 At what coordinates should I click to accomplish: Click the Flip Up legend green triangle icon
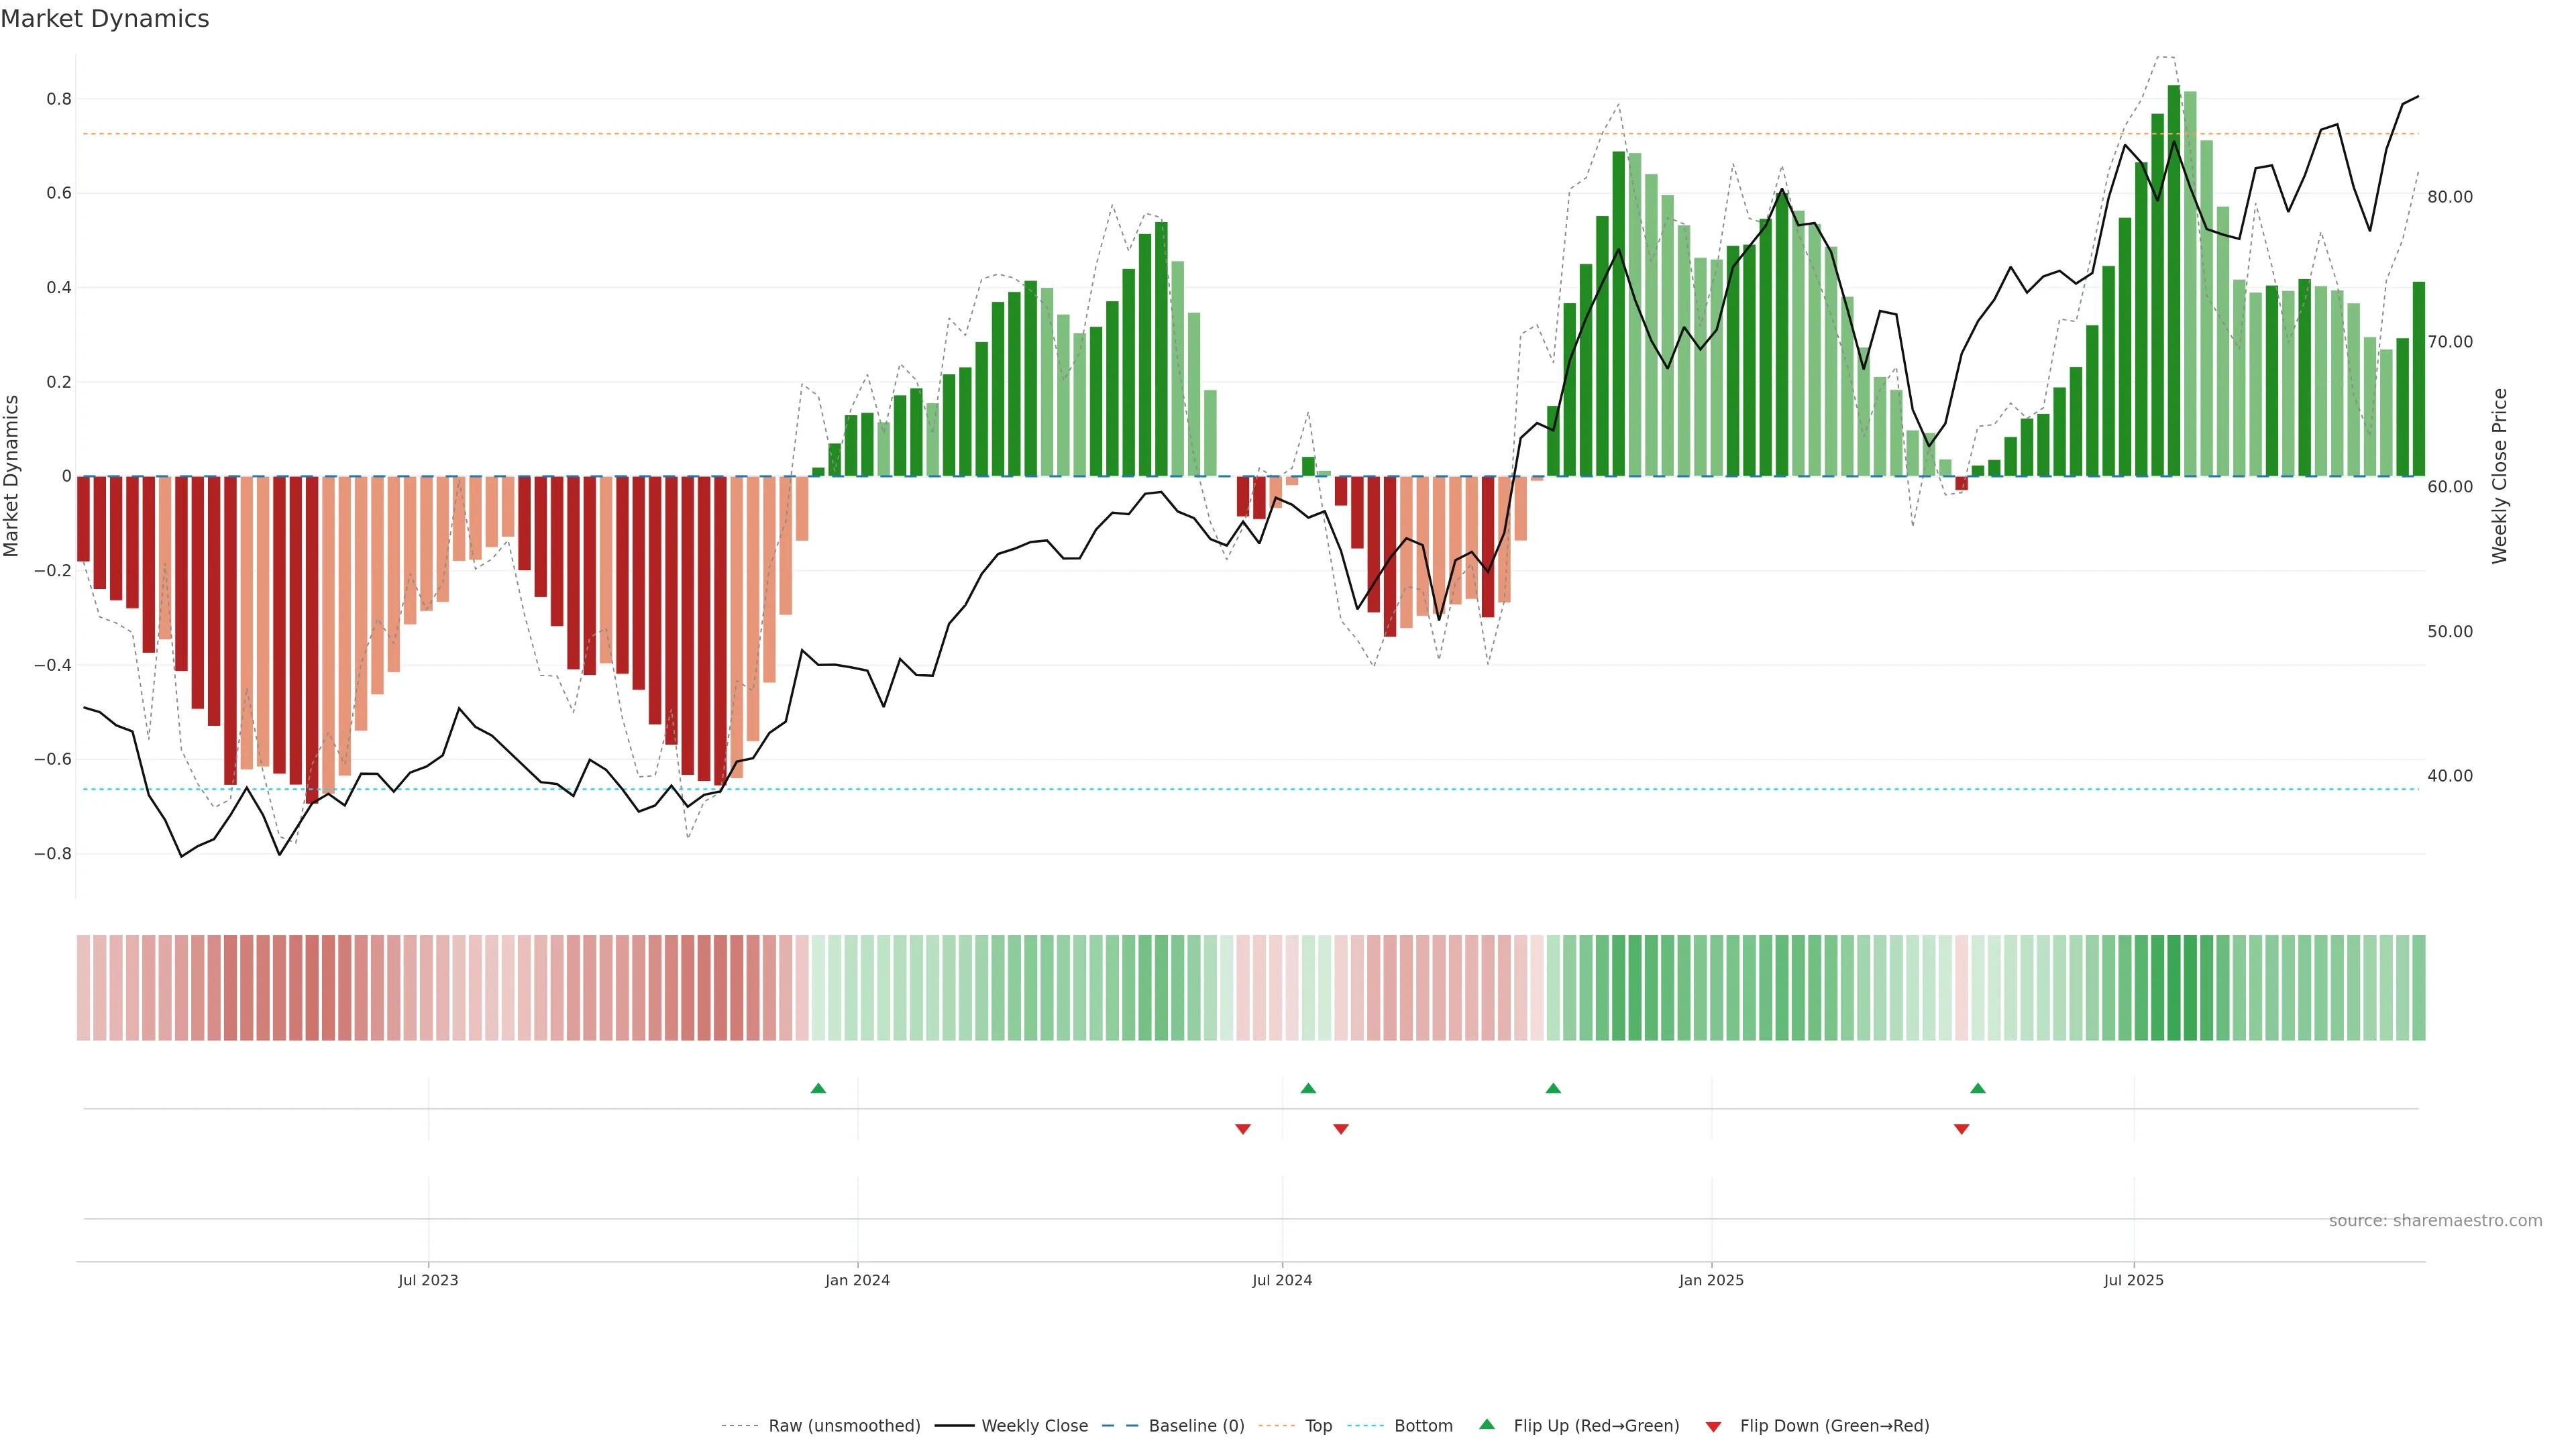[x=1487, y=1424]
